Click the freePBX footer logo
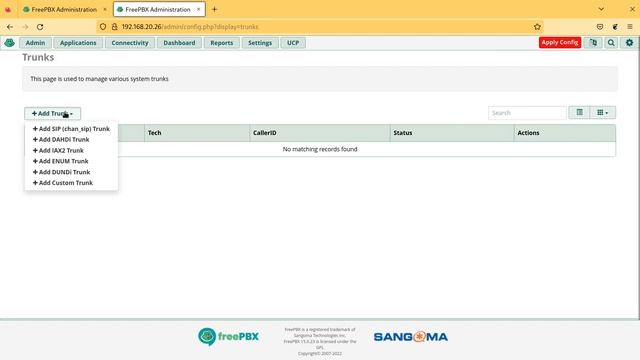This screenshot has width=640, height=360. click(228, 337)
